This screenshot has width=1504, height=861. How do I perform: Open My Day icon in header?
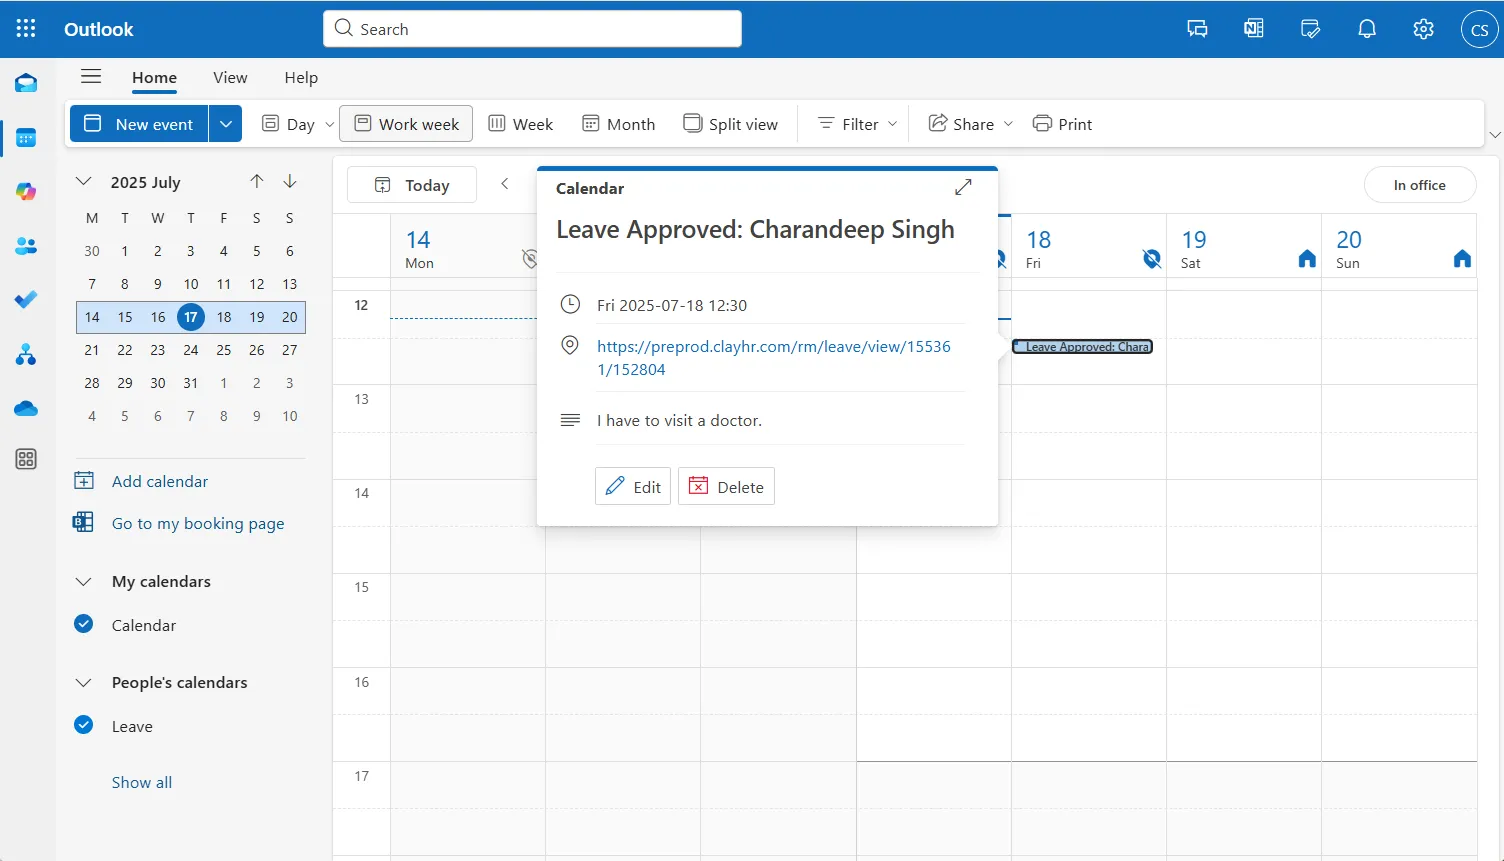click(1310, 29)
